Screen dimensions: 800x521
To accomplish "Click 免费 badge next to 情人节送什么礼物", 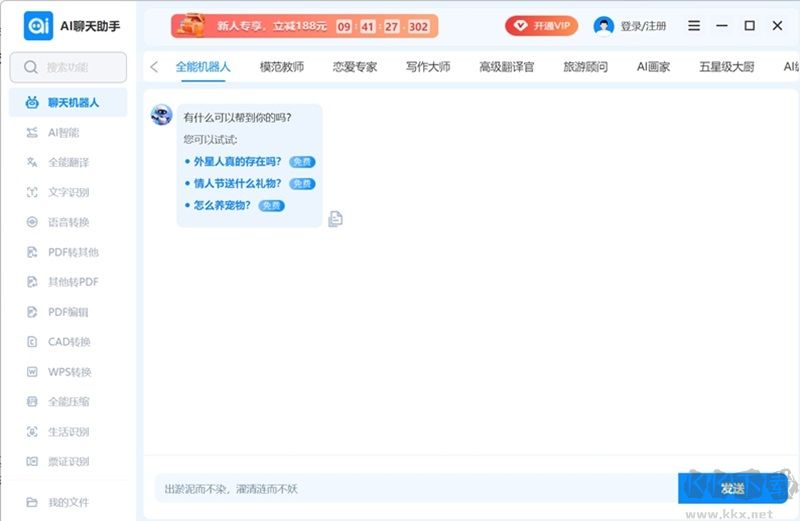I will tap(302, 184).
